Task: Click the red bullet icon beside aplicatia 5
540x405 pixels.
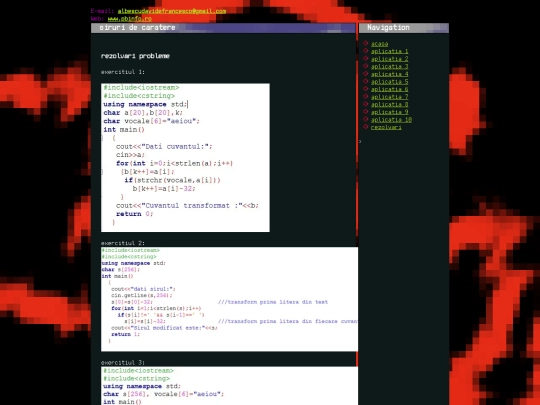Action: 365,81
